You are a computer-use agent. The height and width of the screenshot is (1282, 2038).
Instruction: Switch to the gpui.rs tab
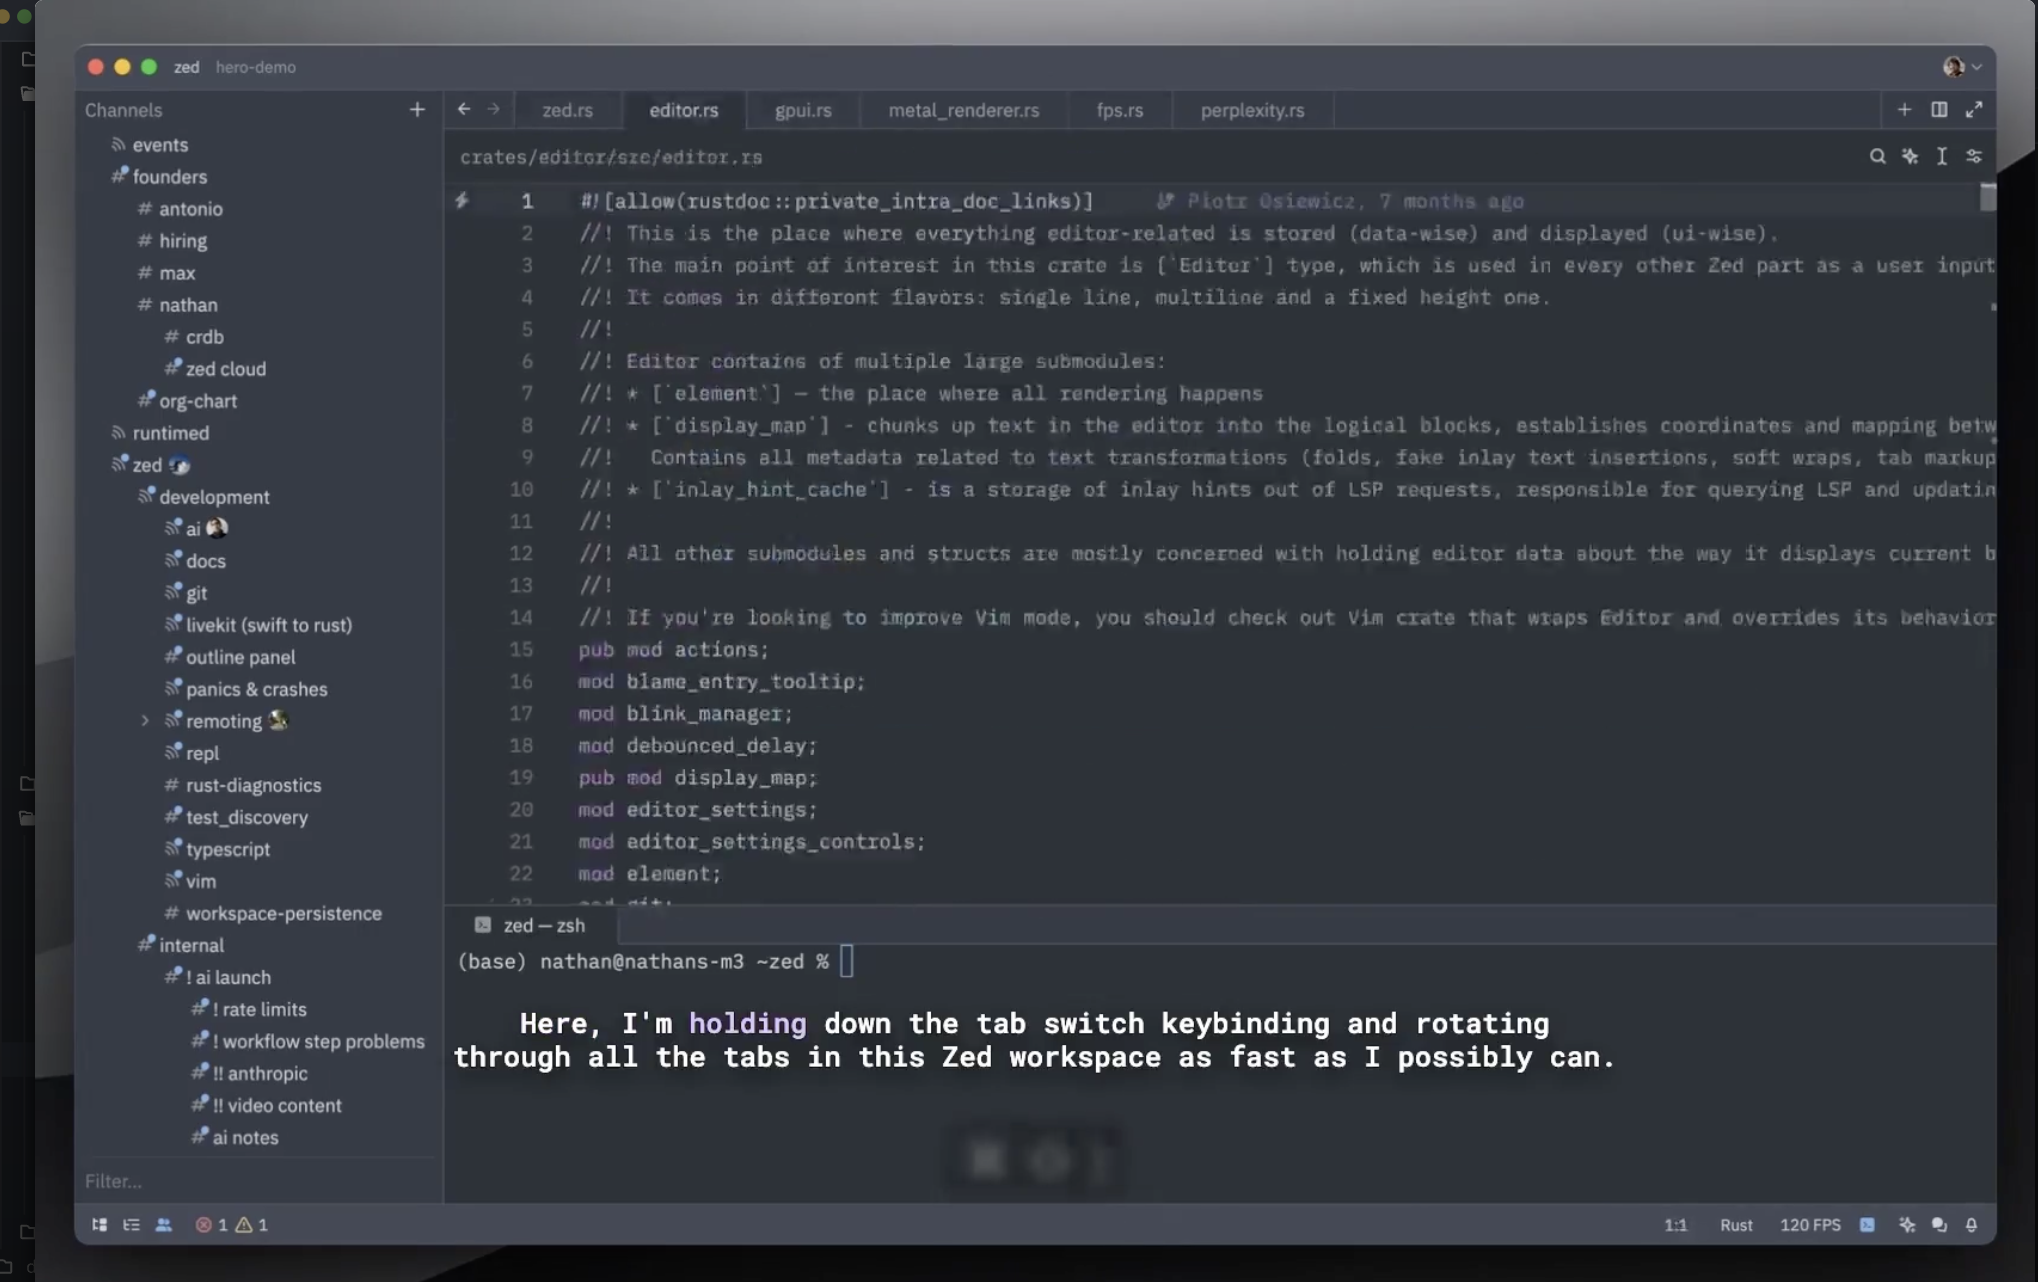click(x=802, y=110)
